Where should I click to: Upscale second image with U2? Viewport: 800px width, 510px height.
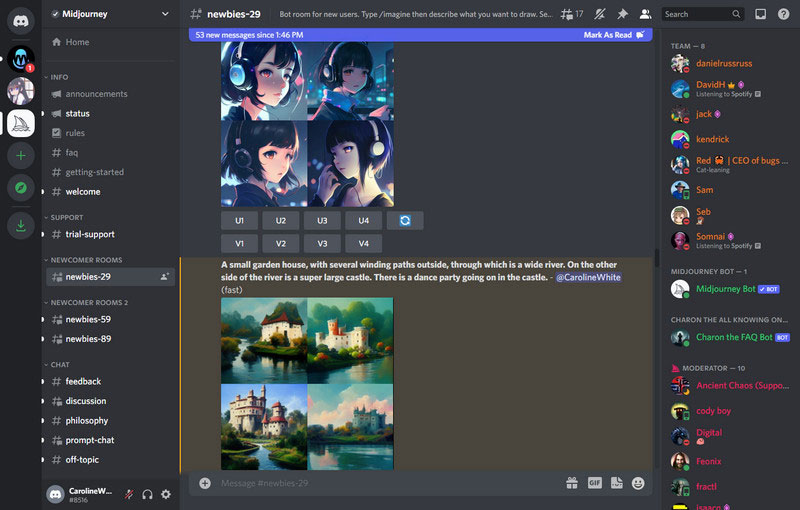[x=281, y=221]
